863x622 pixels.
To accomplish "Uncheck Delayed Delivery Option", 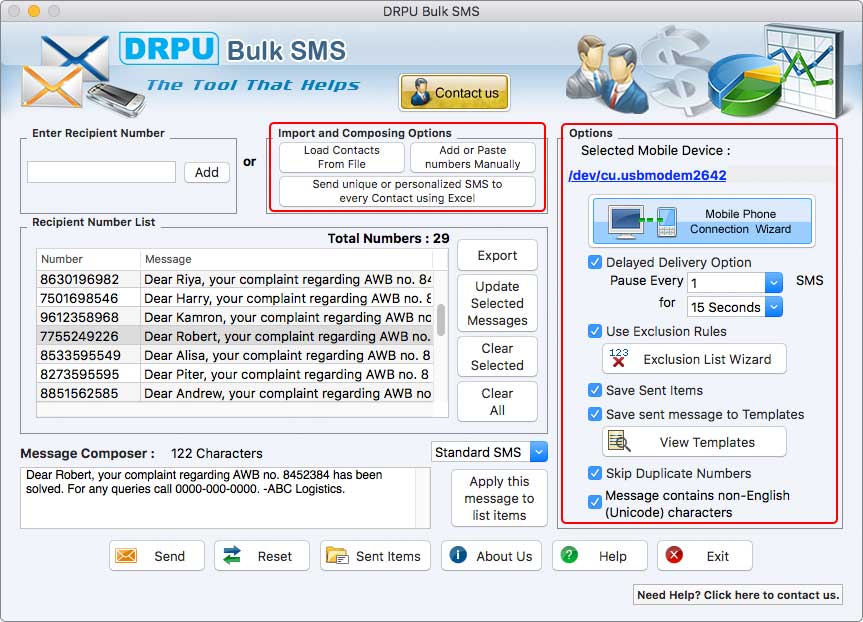I will (594, 262).
